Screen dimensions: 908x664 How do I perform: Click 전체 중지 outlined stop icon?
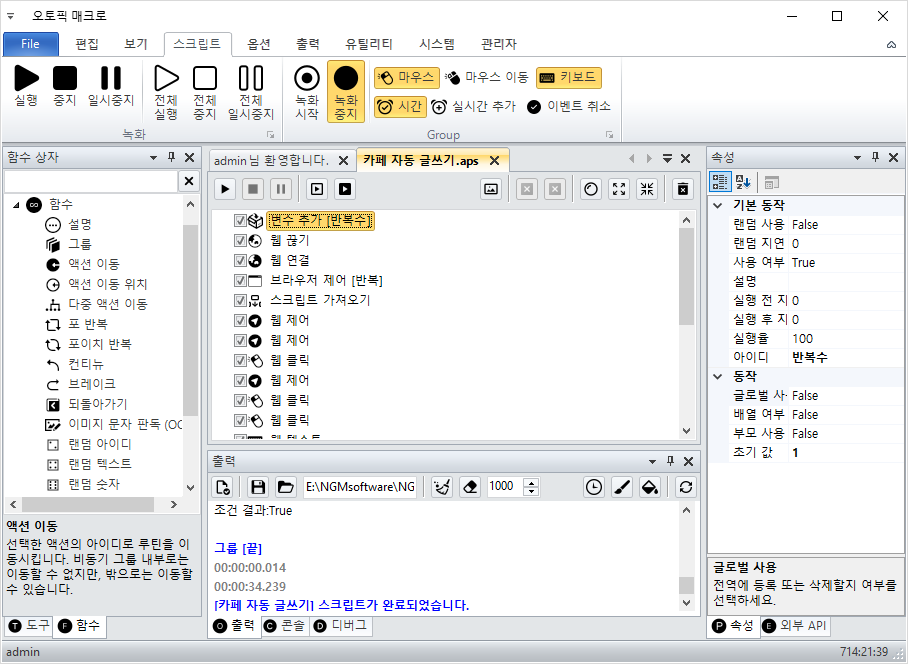pyautogui.click(x=205, y=78)
